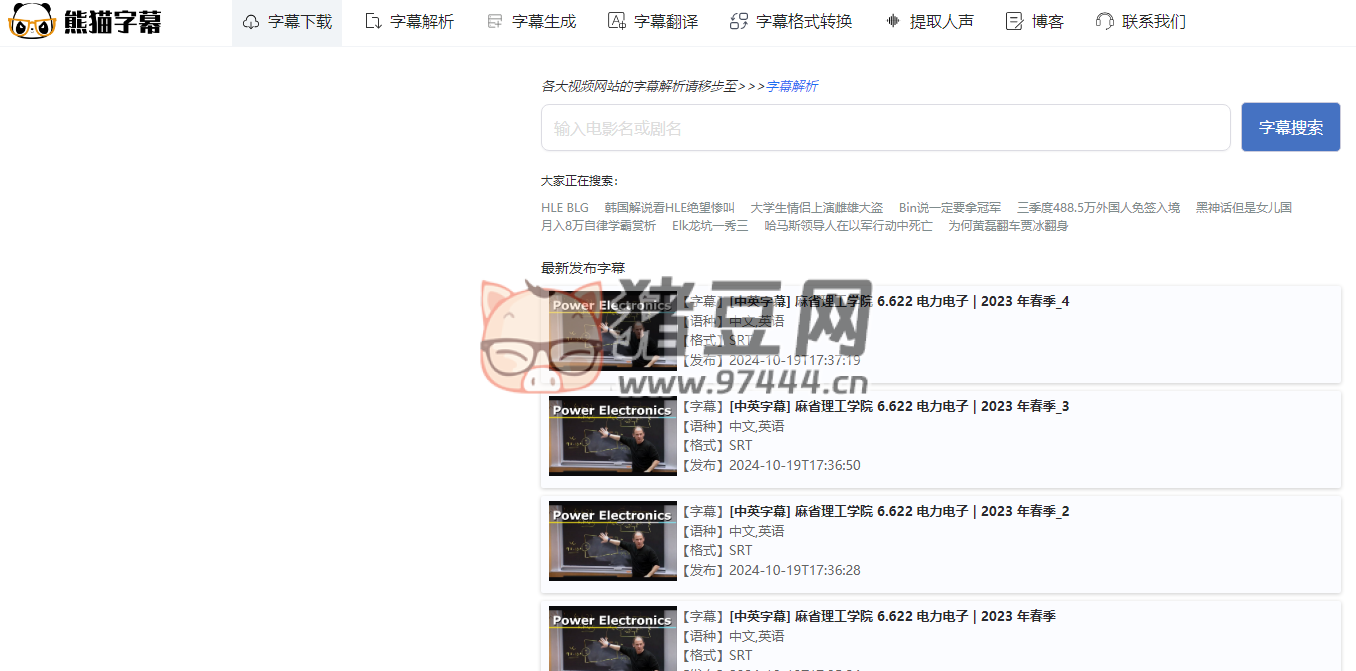Click the subtitle translation icon

[617, 22]
